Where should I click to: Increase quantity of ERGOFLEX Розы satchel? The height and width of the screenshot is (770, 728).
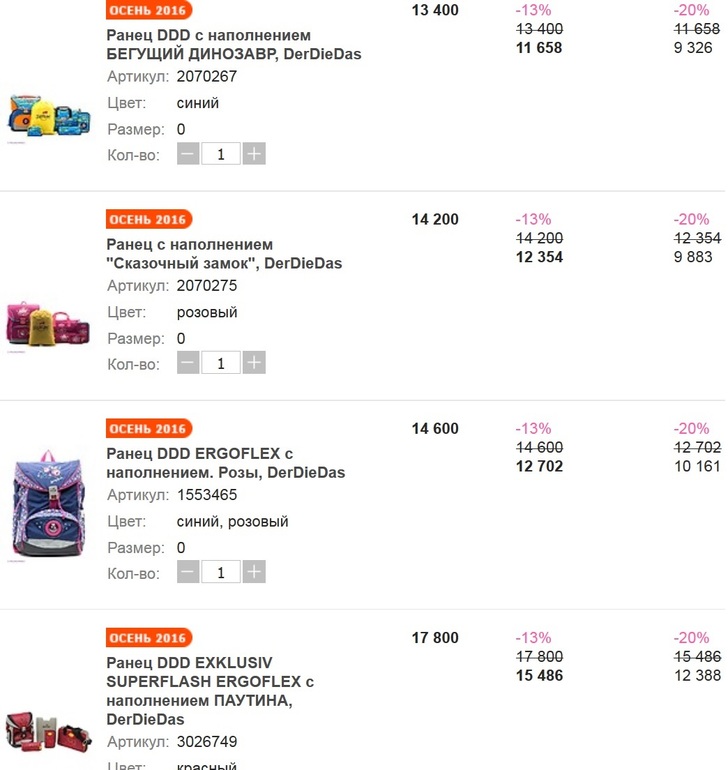point(254,572)
